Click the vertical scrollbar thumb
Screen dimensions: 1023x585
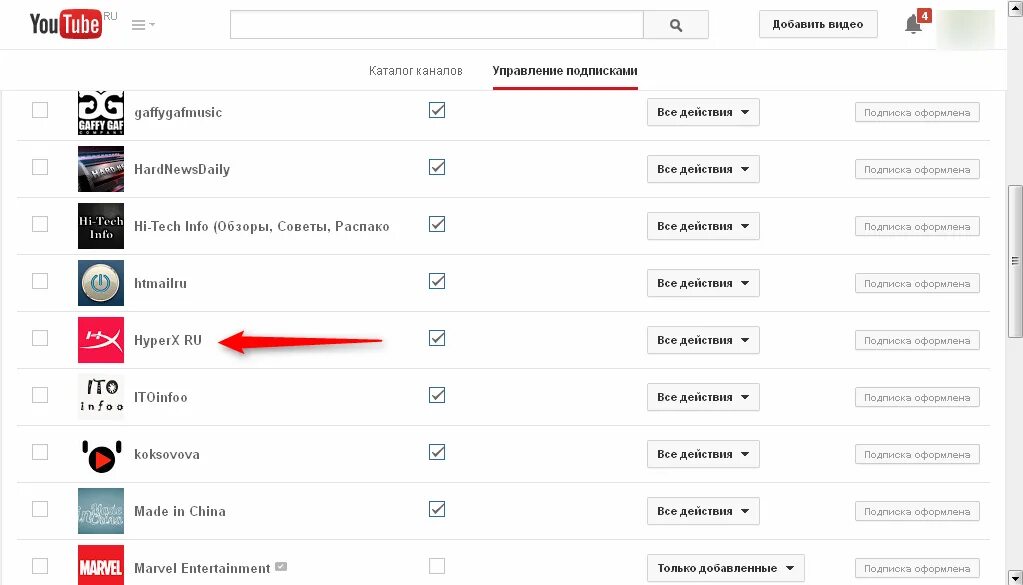1015,261
